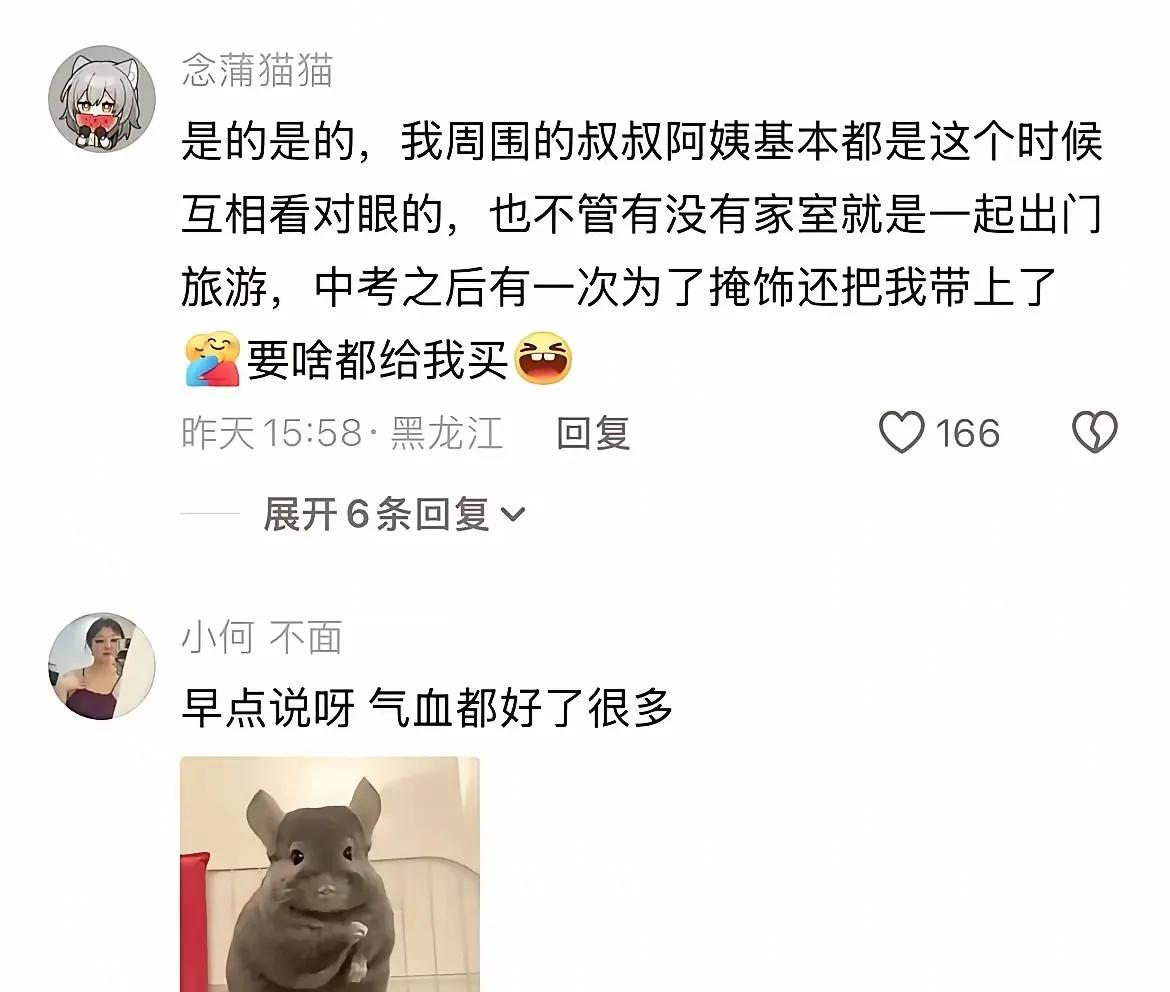Open username 念蒲猫猫
The width and height of the screenshot is (1170, 992).
click(x=257, y=70)
